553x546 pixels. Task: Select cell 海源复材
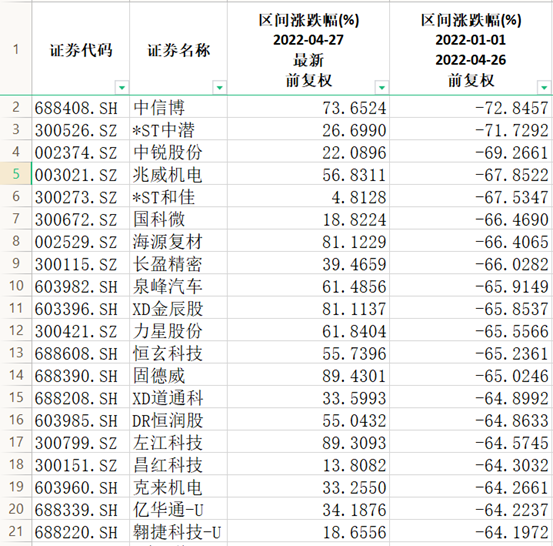tap(178, 241)
